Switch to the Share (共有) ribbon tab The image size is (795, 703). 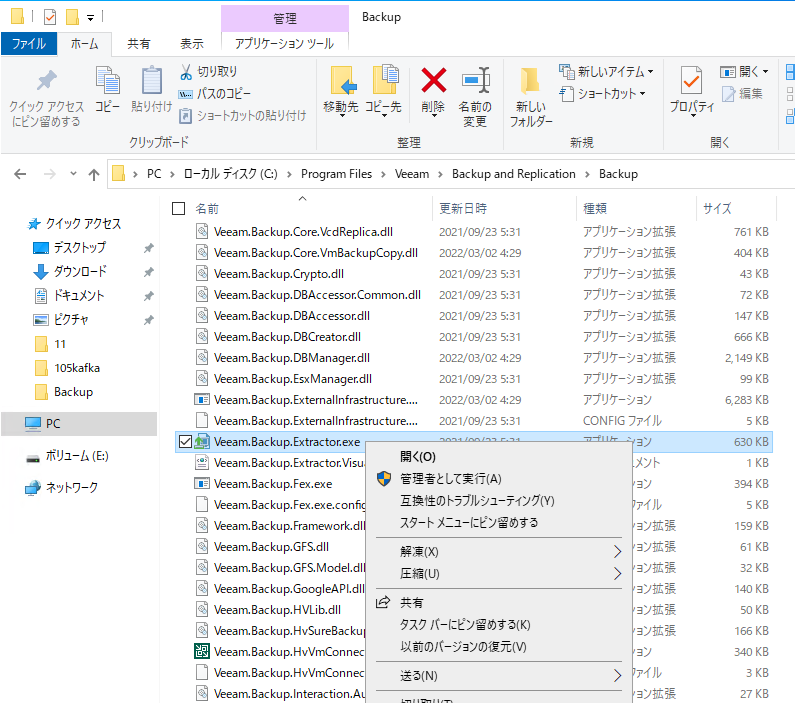[139, 44]
